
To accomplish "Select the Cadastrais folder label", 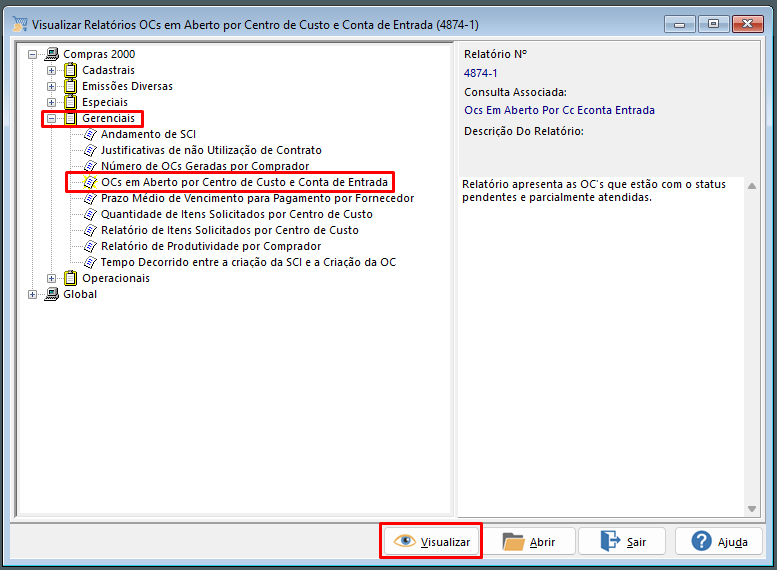I will (x=108, y=70).
